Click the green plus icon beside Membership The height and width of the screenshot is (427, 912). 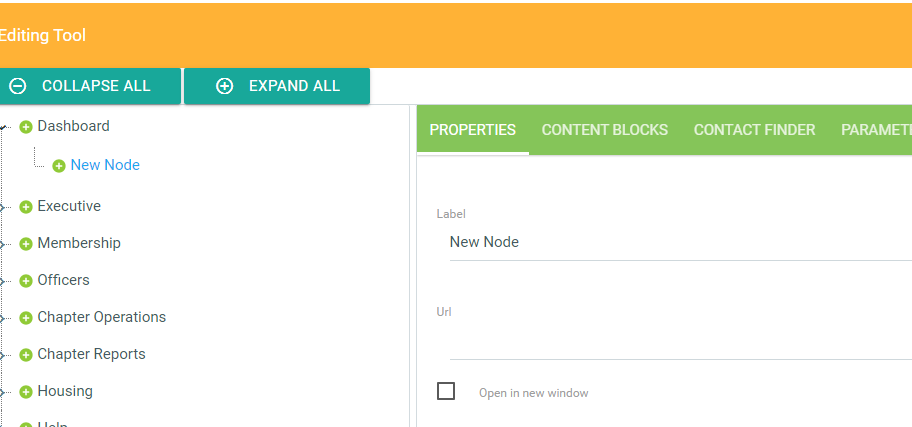point(26,244)
